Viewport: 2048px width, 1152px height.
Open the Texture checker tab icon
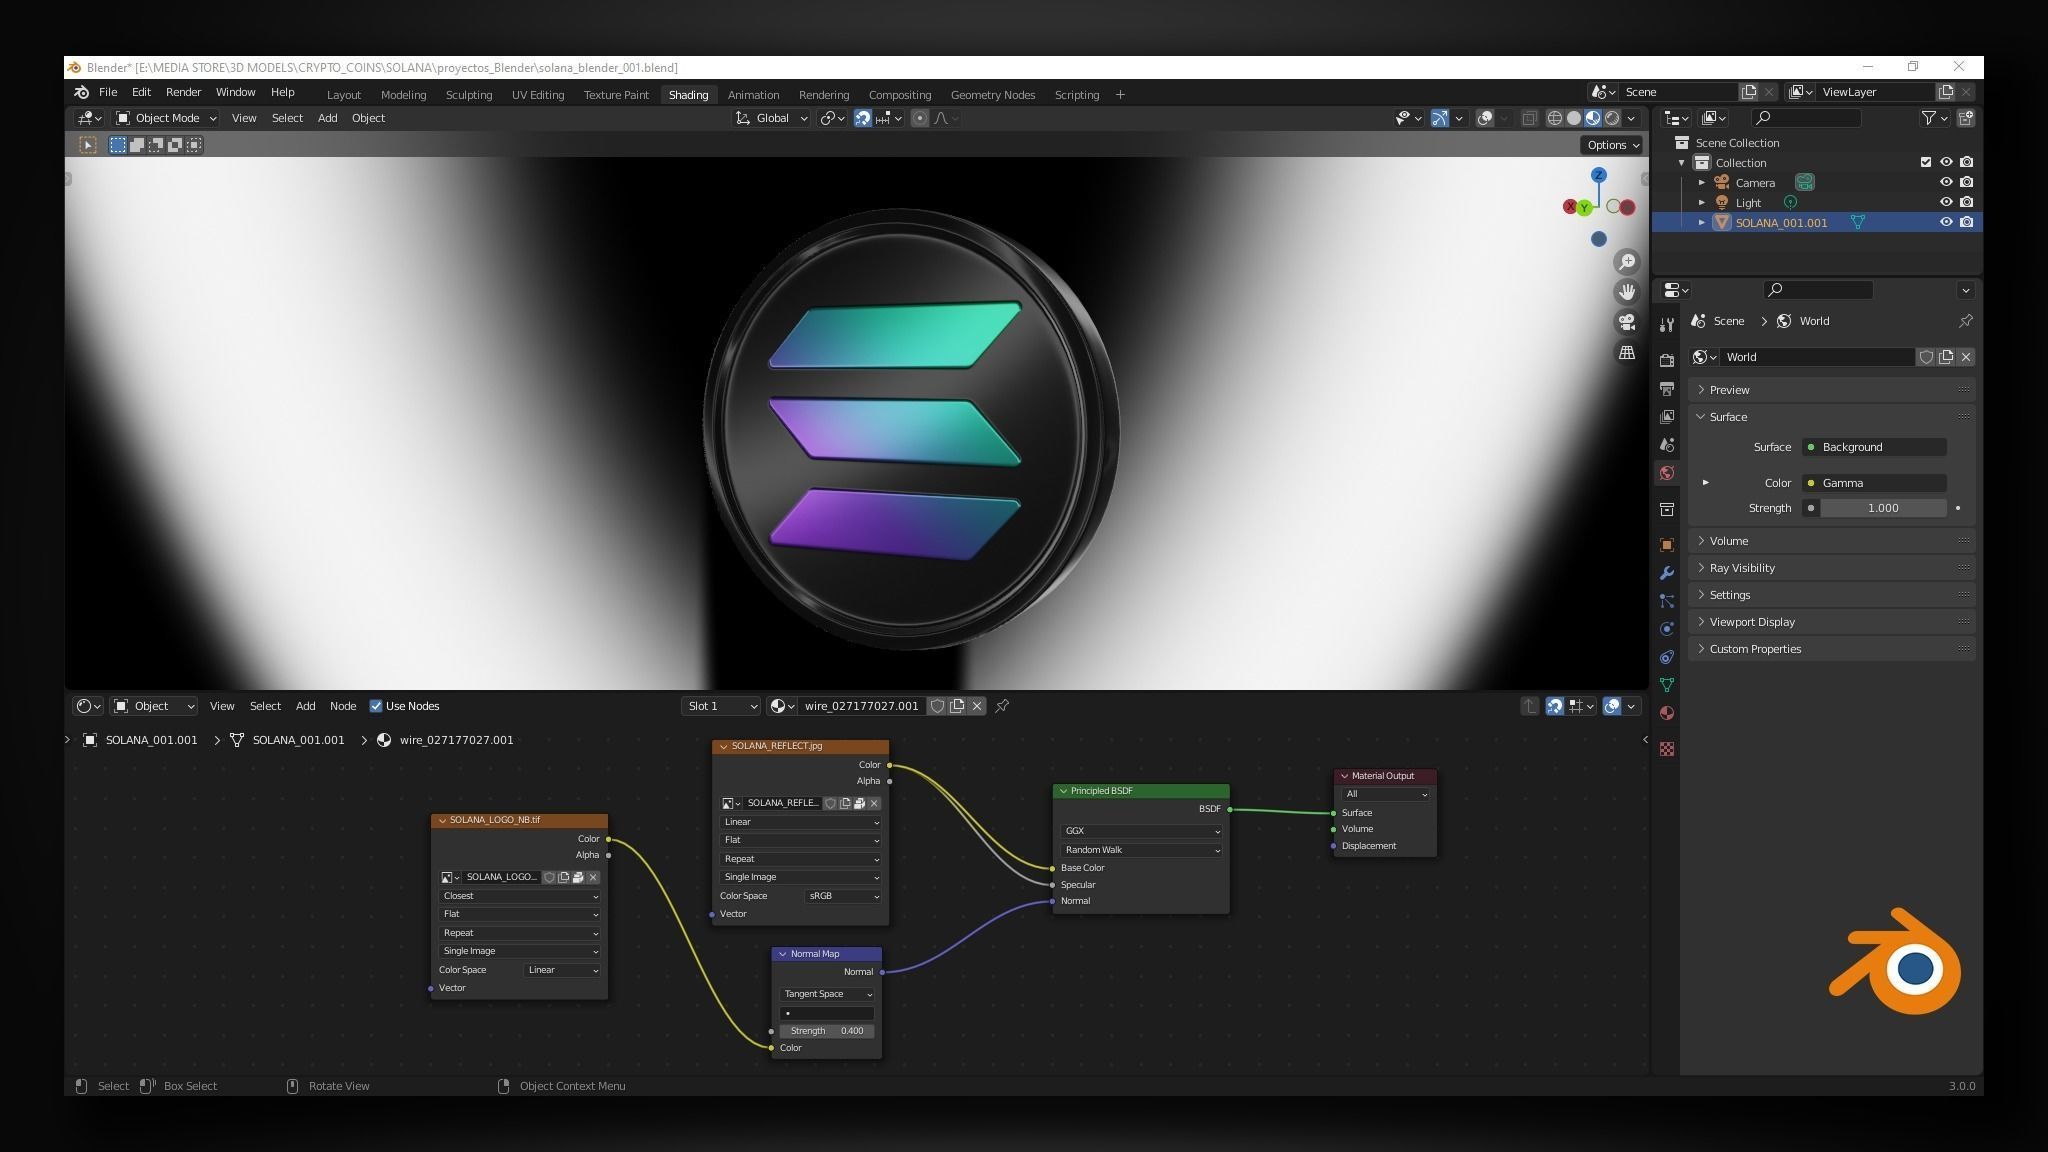1666,749
